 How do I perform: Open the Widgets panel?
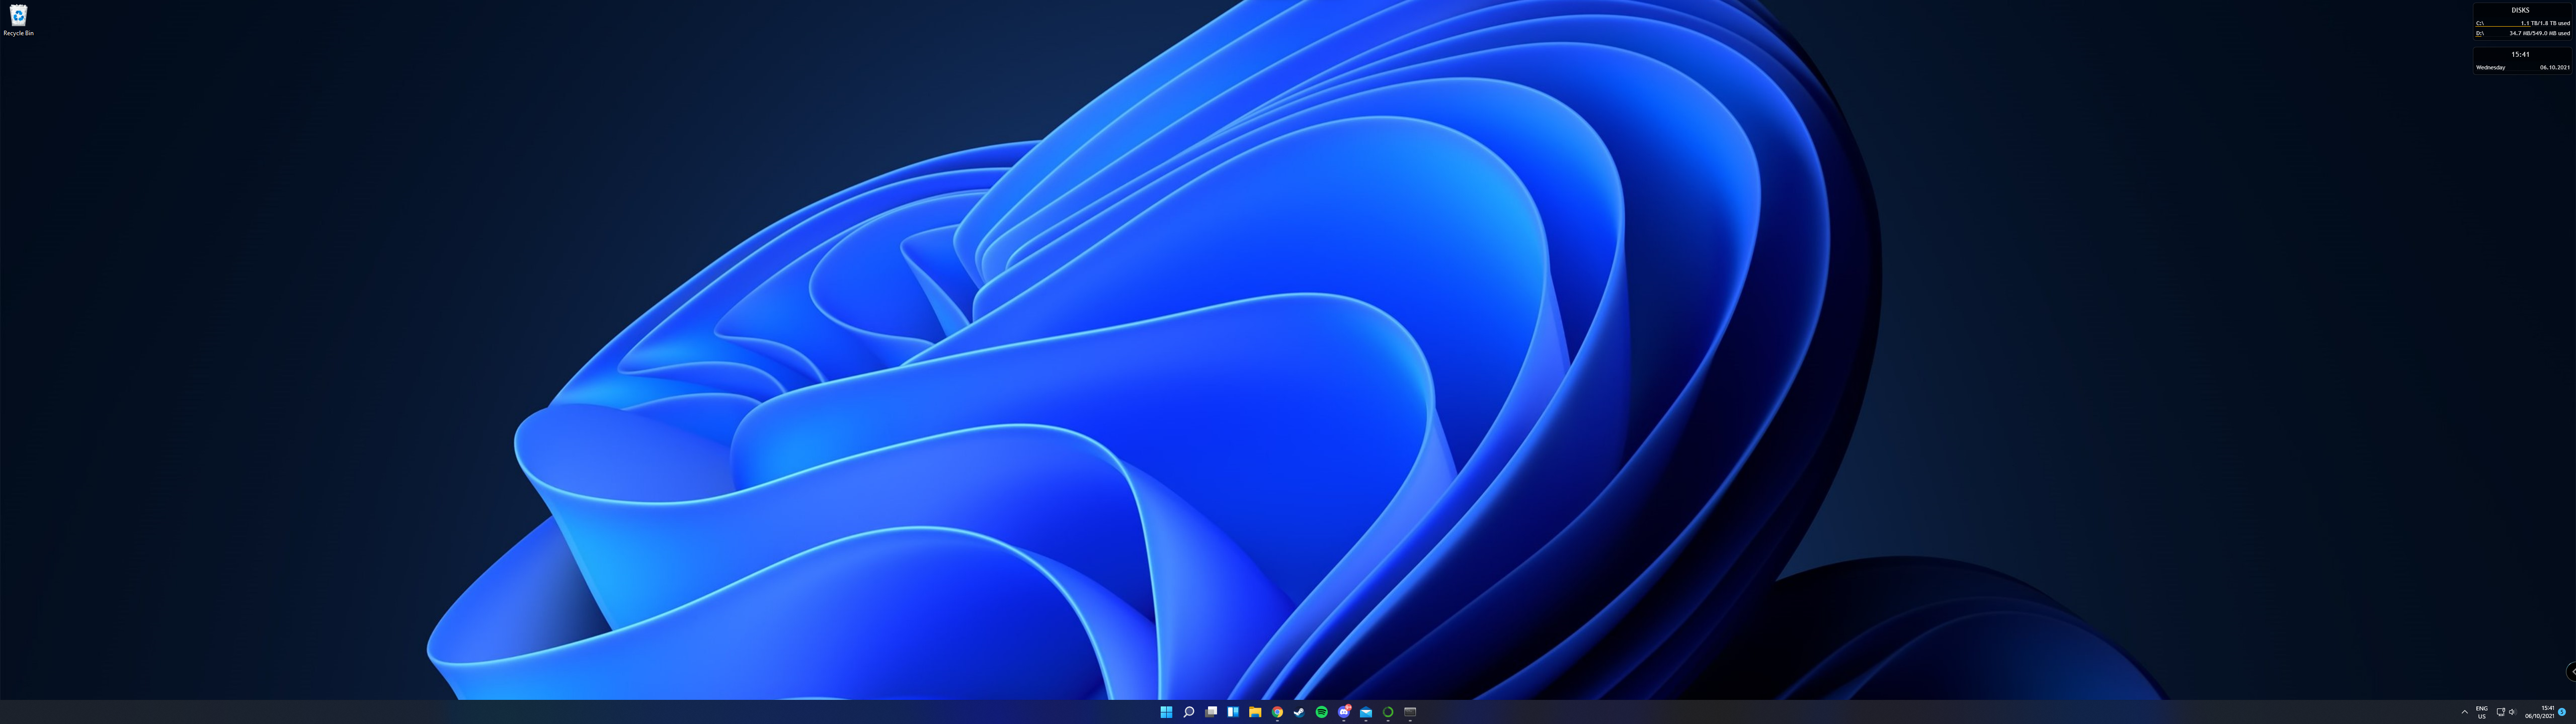pos(1233,712)
